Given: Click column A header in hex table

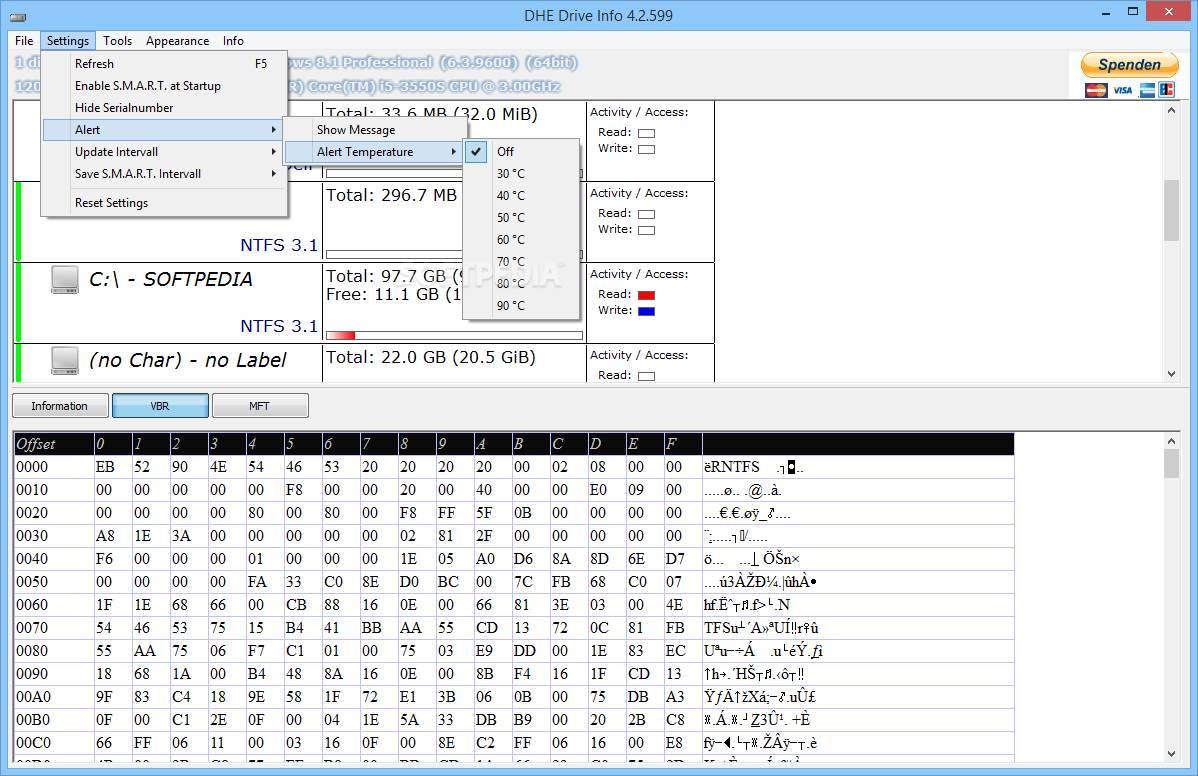Looking at the screenshot, I should (x=492, y=444).
